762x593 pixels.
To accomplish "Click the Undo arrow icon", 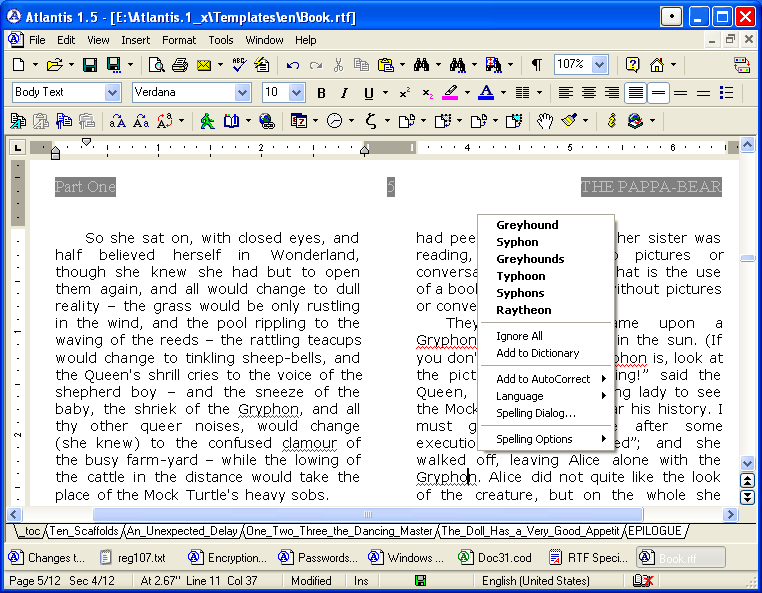I will [x=293, y=65].
